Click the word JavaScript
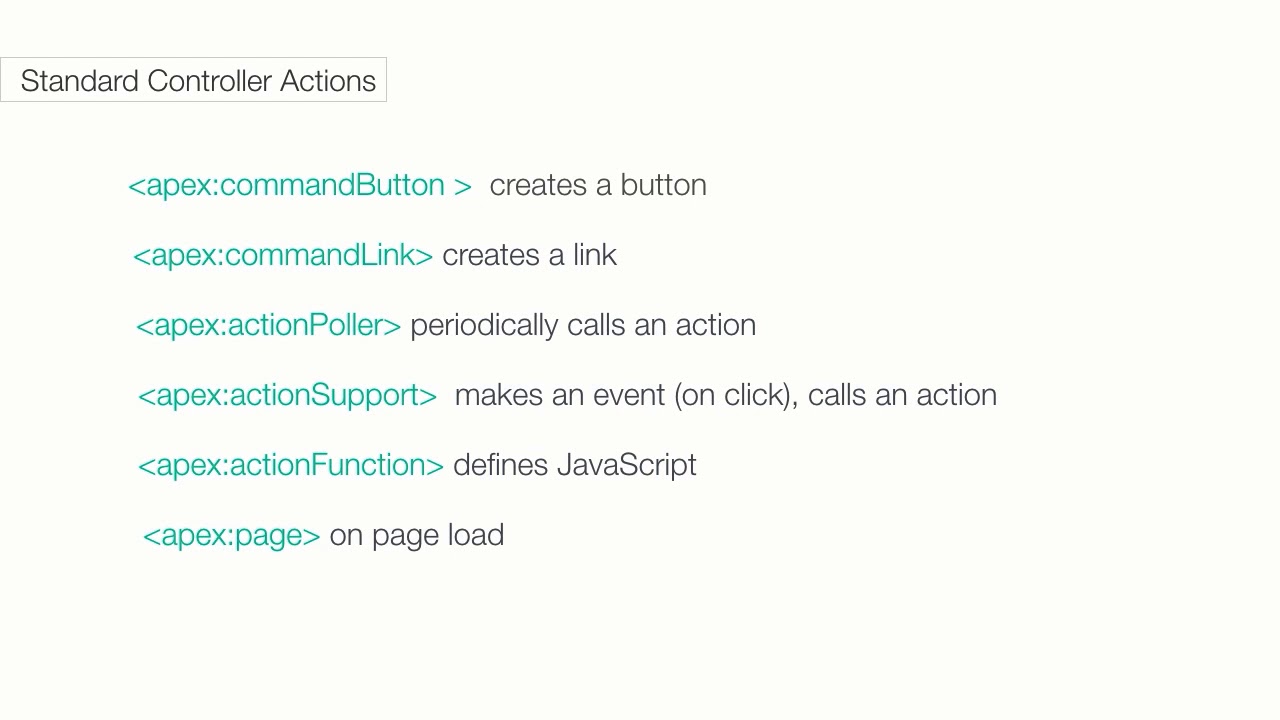This screenshot has width=1280, height=720. (x=627, y=466)
